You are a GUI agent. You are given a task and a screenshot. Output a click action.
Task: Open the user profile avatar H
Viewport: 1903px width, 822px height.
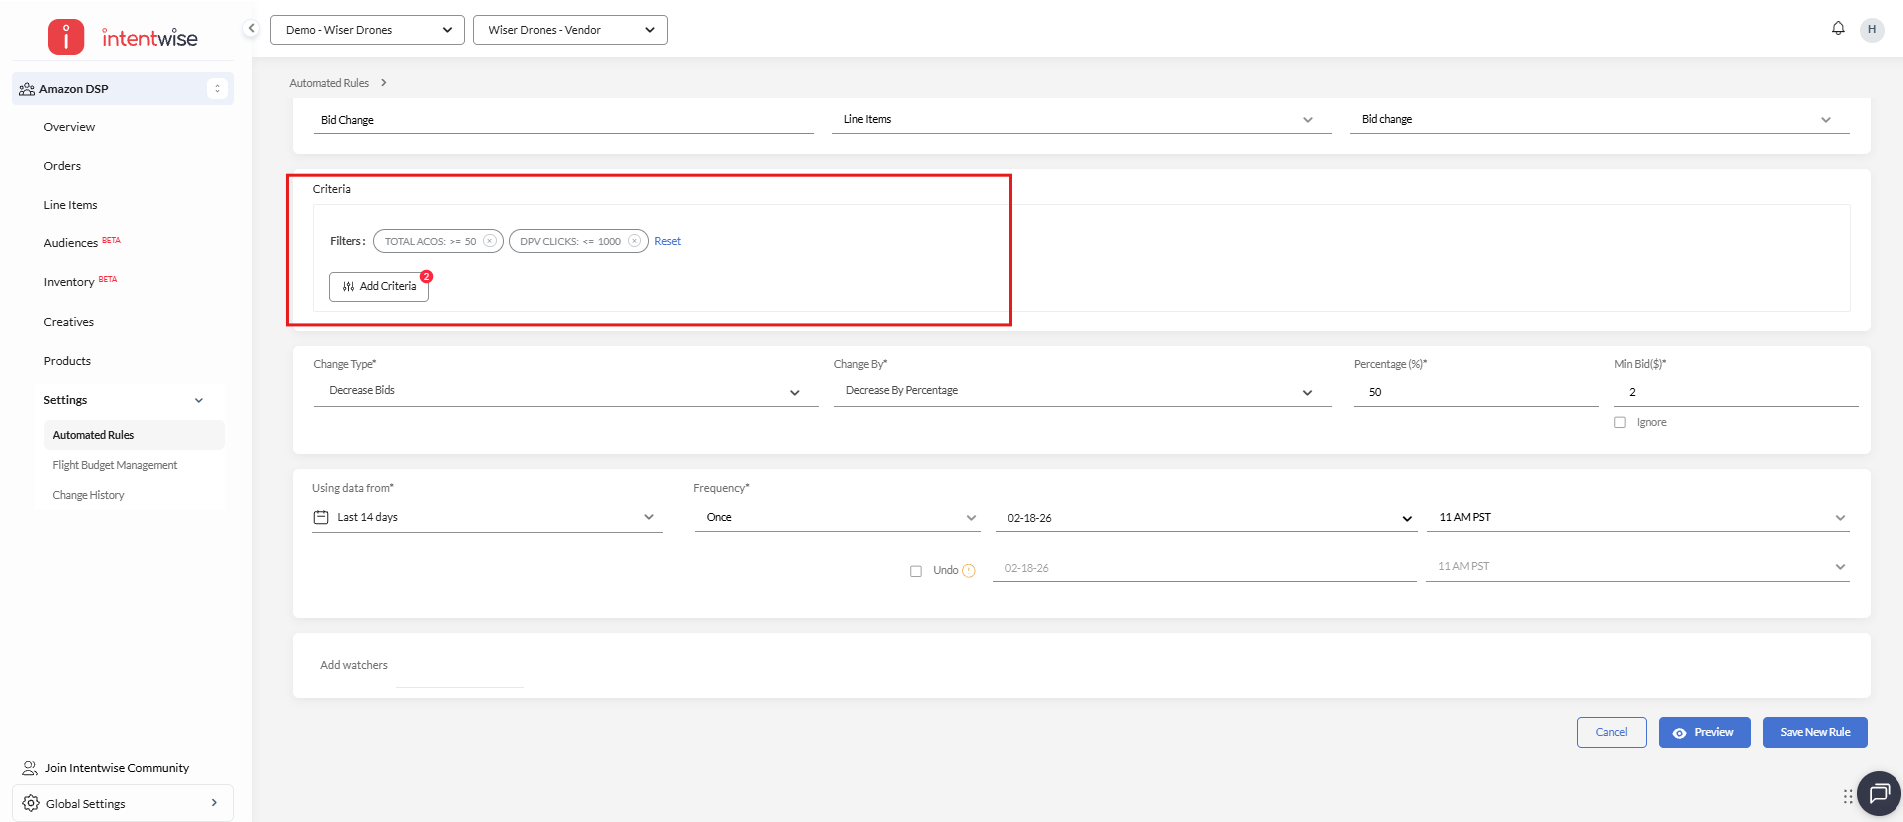point(1871,30)
